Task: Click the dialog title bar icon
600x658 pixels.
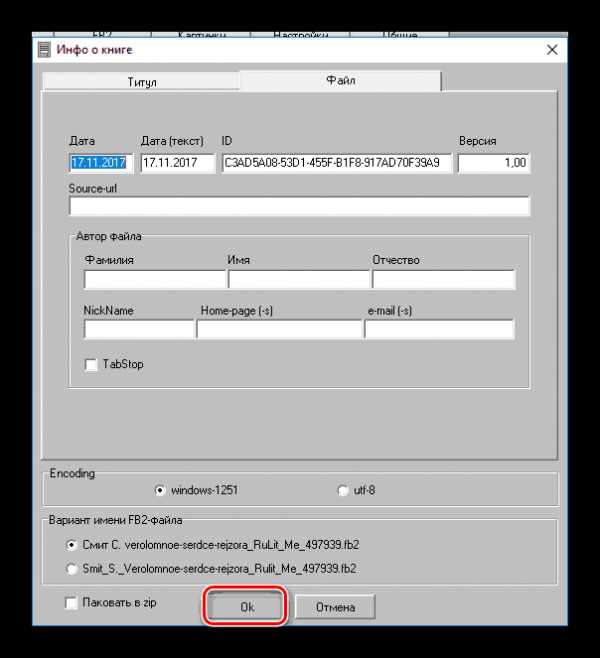Action: pyautogui.click(x=44, y=50)
